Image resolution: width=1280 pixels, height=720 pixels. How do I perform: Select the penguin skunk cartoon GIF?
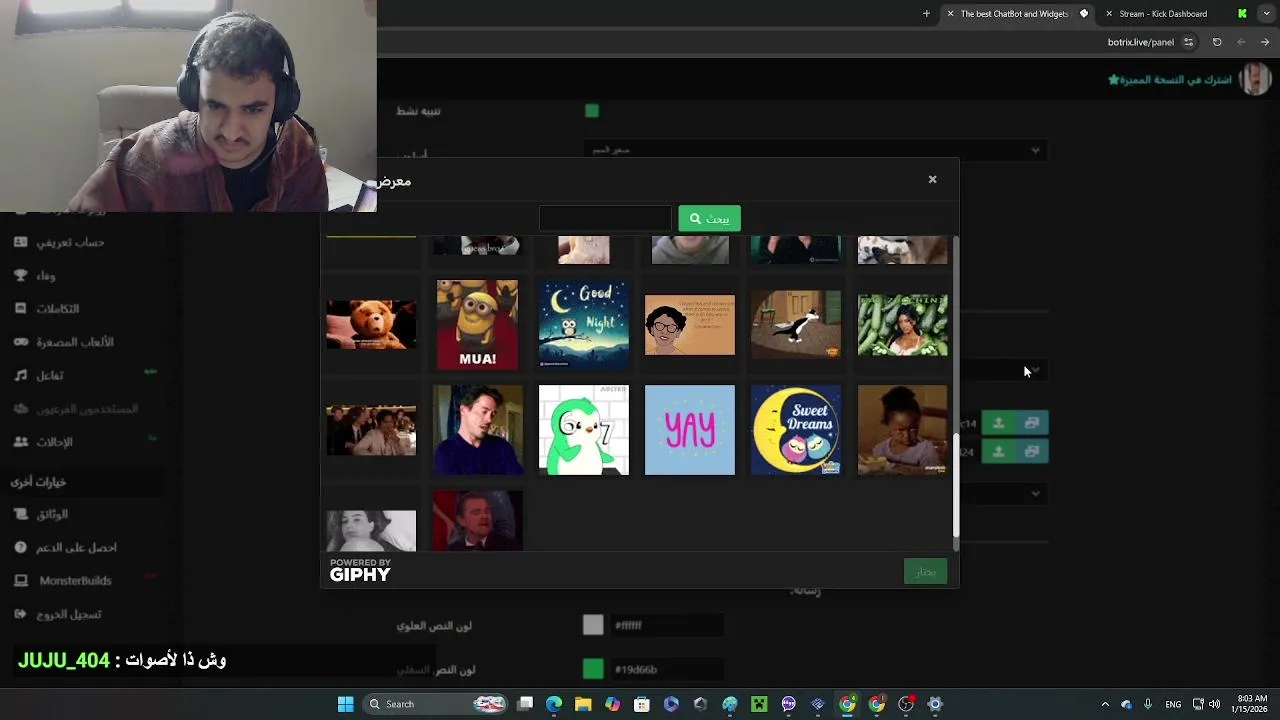pos(796,324)
